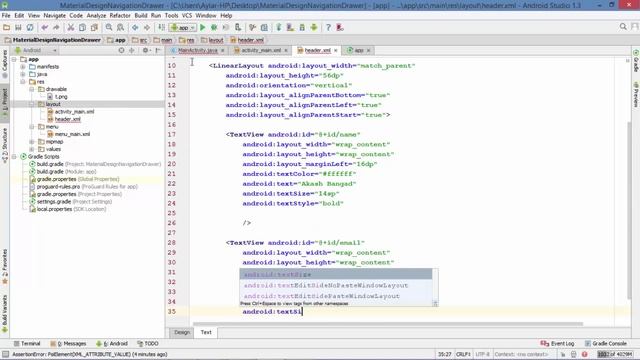Click the Open folder toolbar icon
The width and height of the screenshot is (640, 360).
pyautogui.click(x=7, y=27)
